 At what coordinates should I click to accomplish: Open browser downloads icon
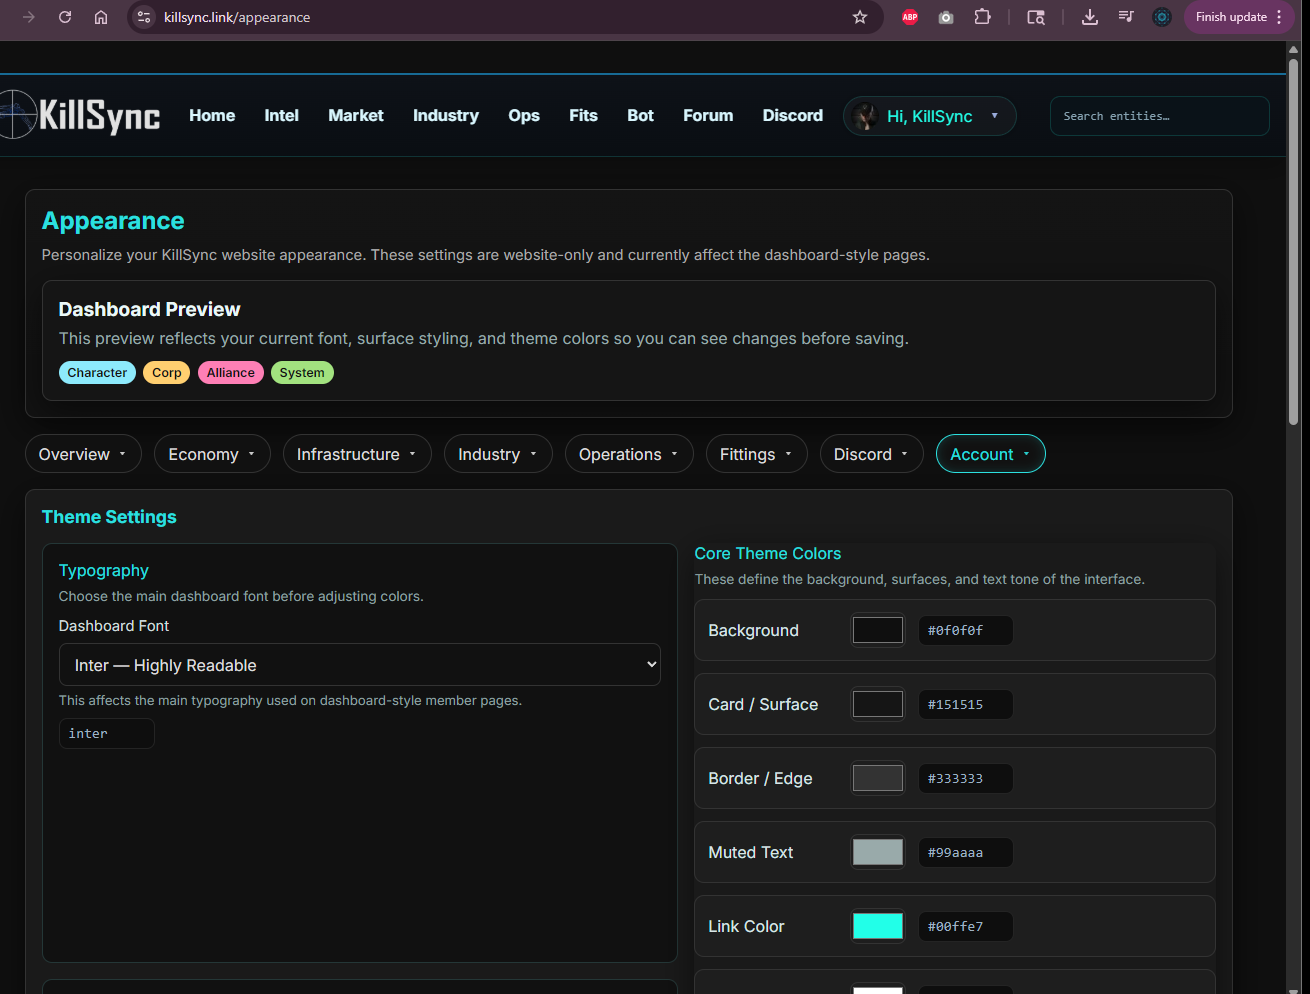pyautogui.click(x=1090, y=17)
